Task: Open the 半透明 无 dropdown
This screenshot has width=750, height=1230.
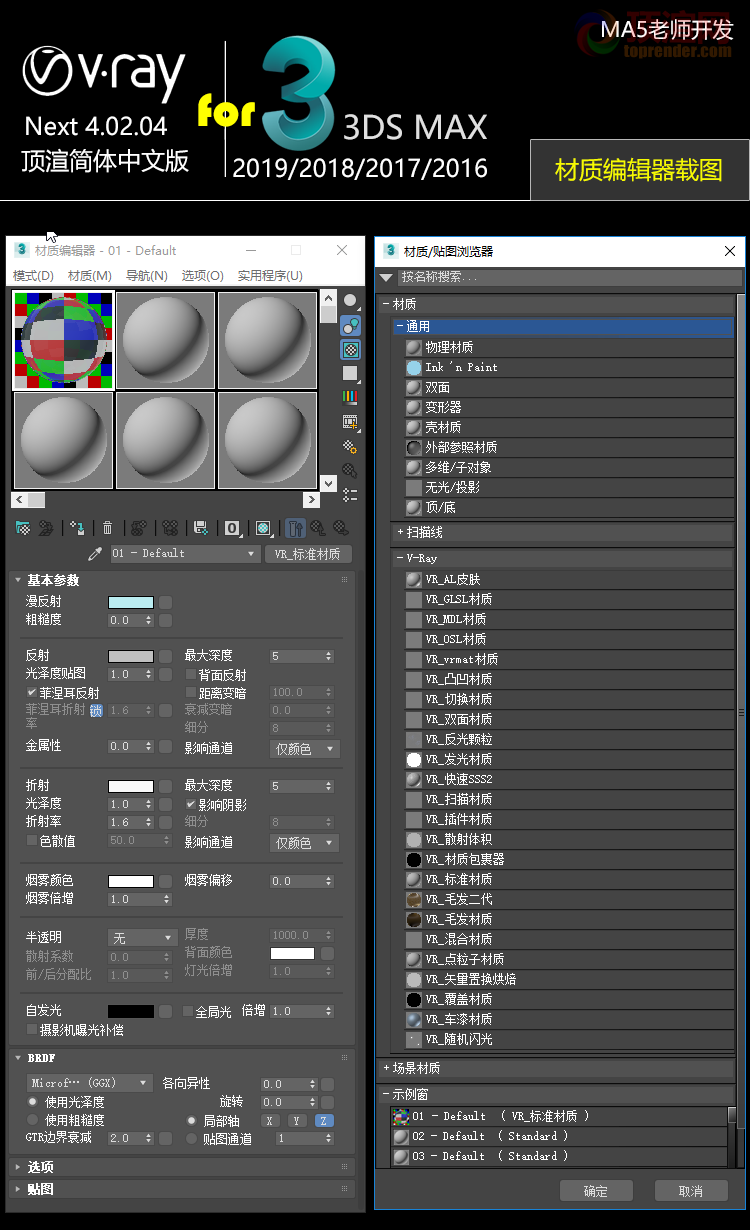Action: (x=142, y=938)
